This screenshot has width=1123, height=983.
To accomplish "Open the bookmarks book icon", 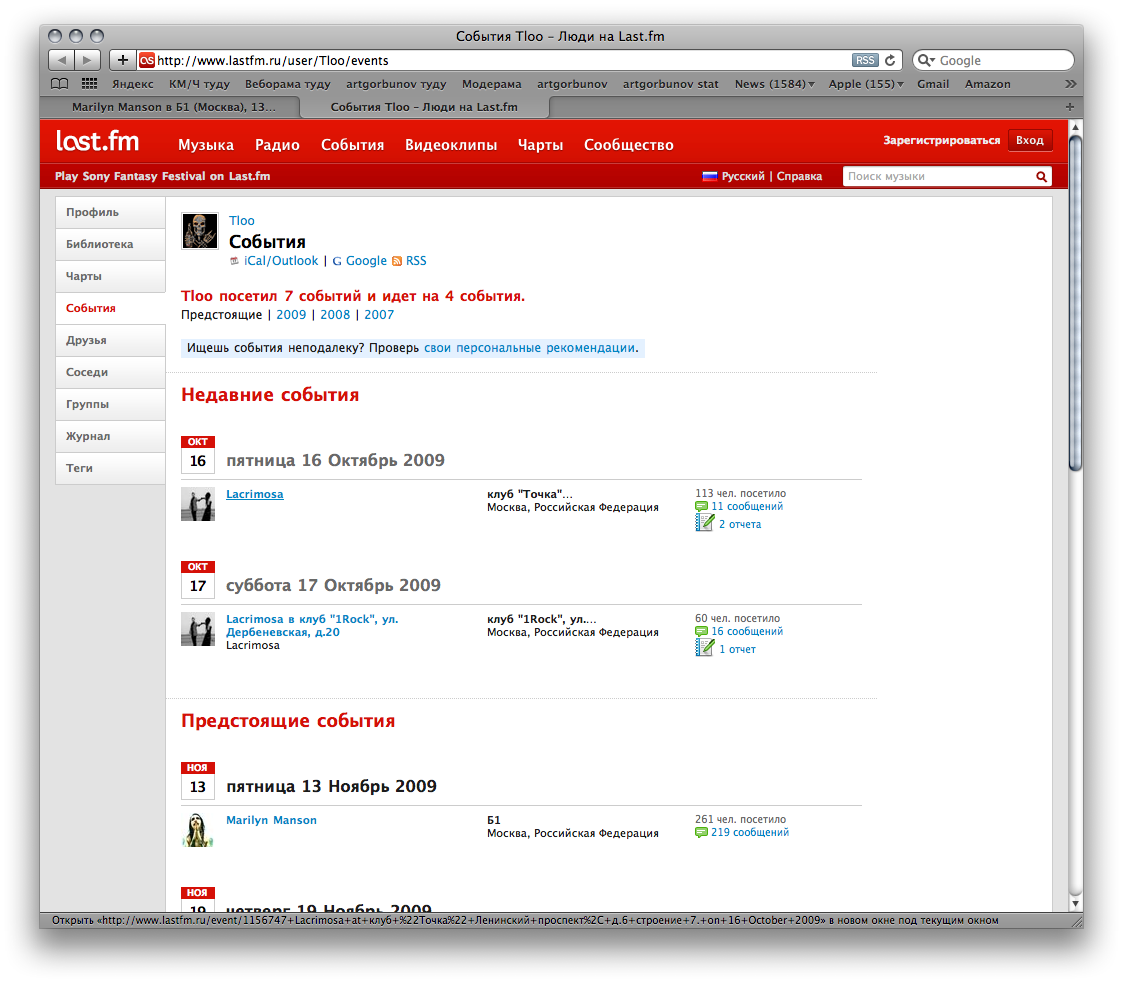I will [x=60, y=84].
